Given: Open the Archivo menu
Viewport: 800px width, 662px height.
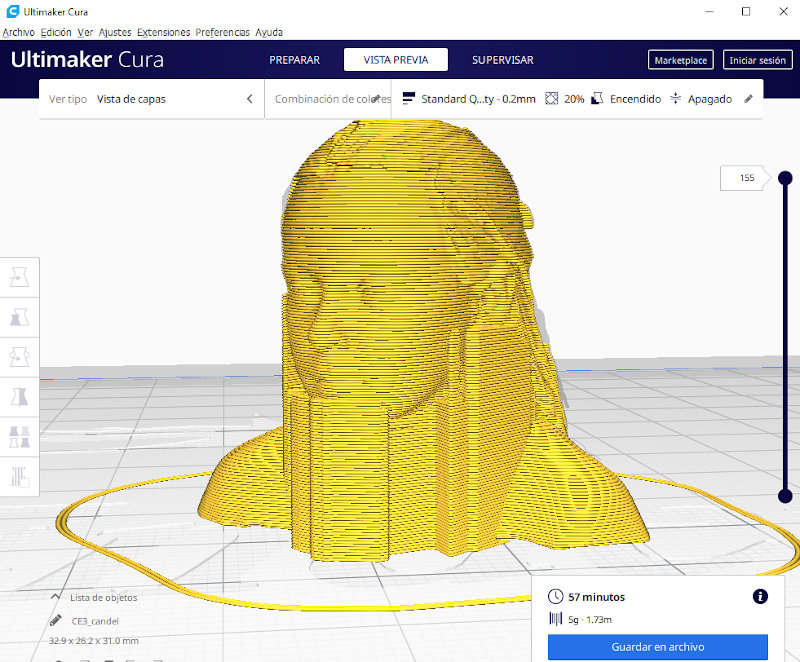Looking at the screenshot, I should (18, 32).
